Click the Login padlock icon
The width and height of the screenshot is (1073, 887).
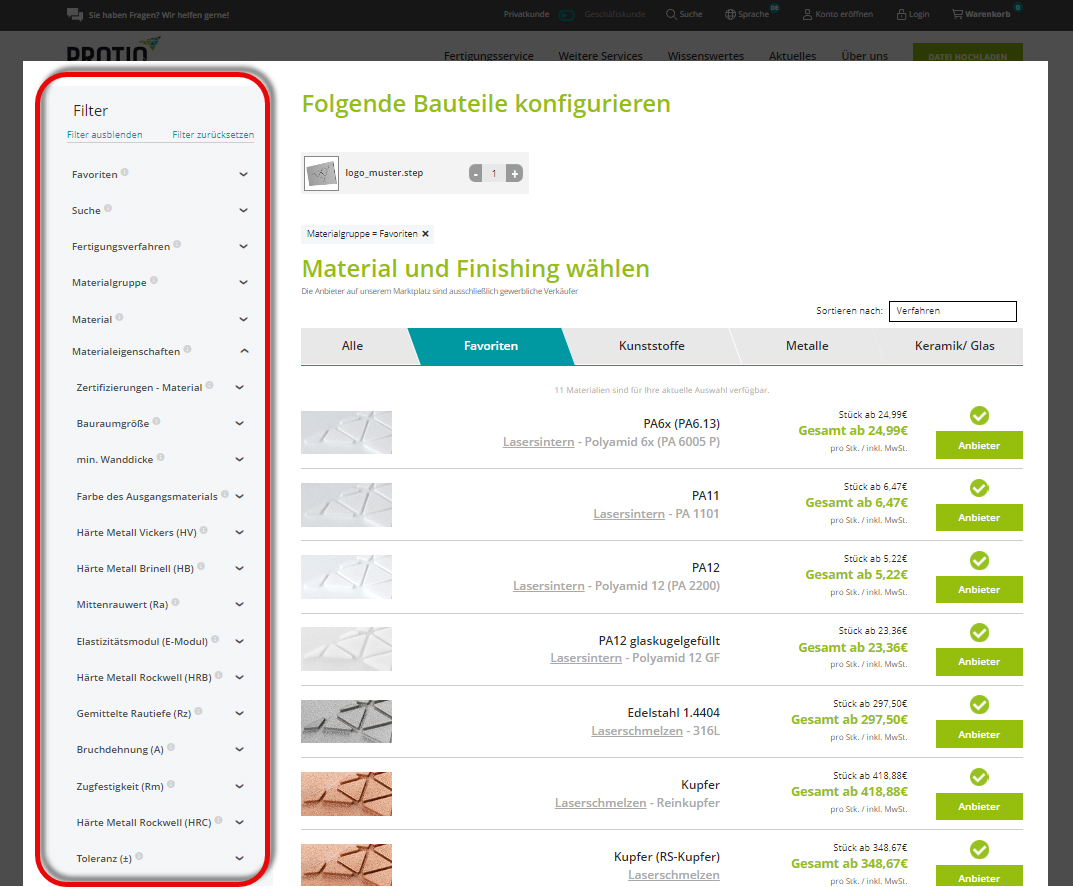[902, 15]
